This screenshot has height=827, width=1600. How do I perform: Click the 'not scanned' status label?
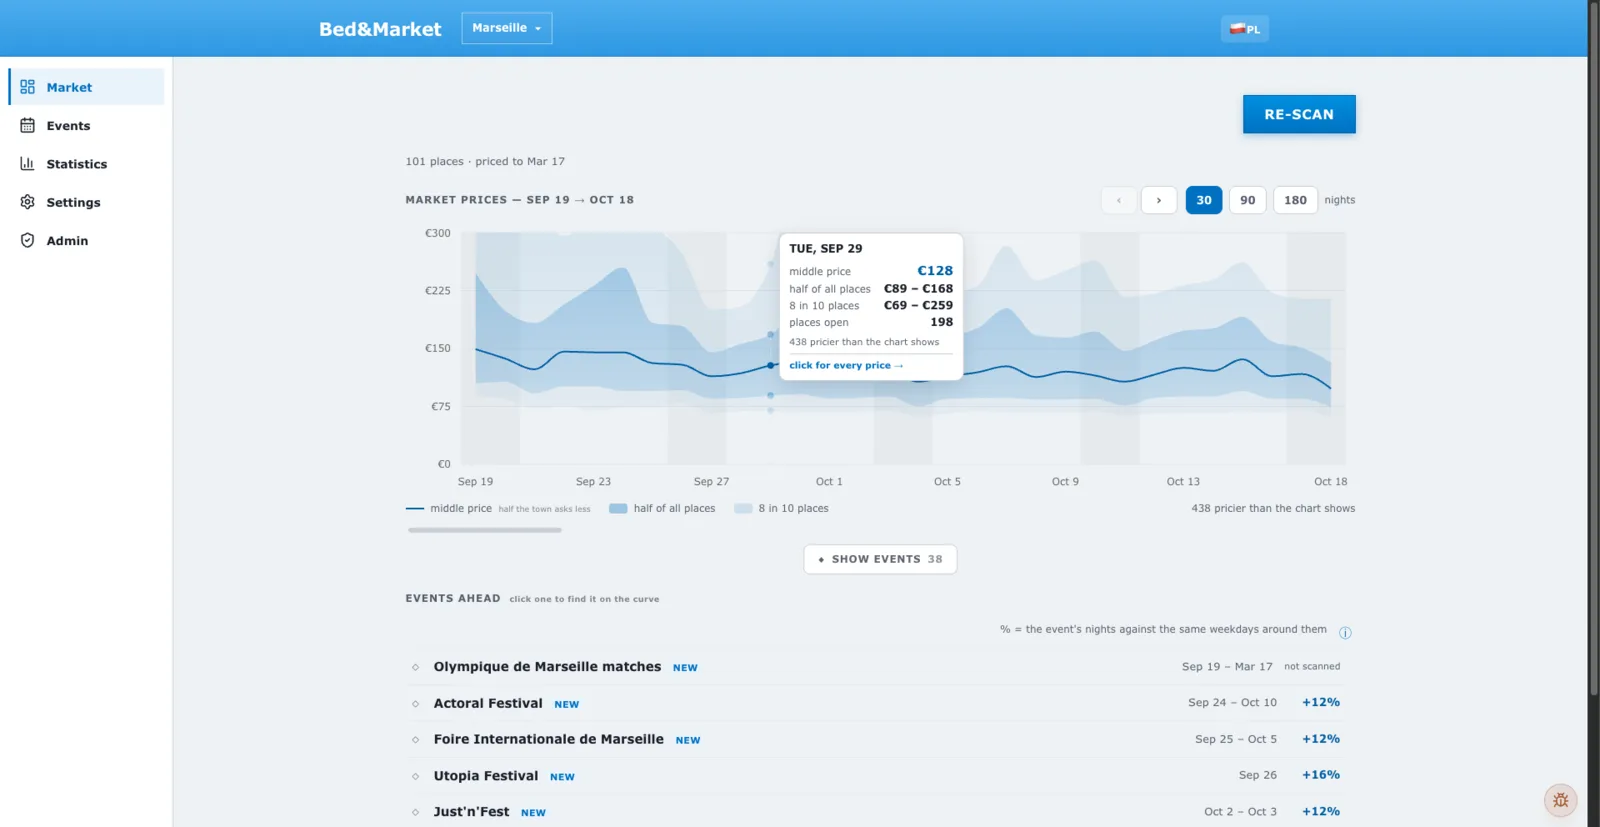coord(1312,667)
